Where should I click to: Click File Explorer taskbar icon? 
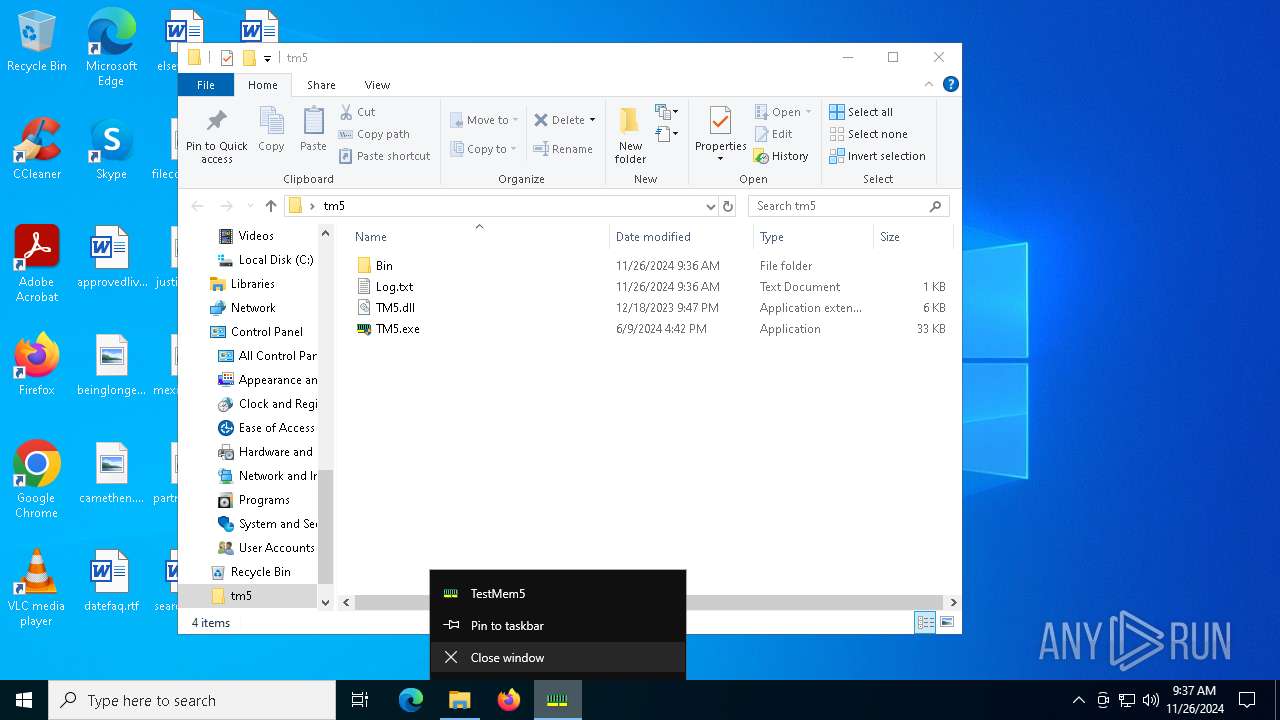point(460,700)
